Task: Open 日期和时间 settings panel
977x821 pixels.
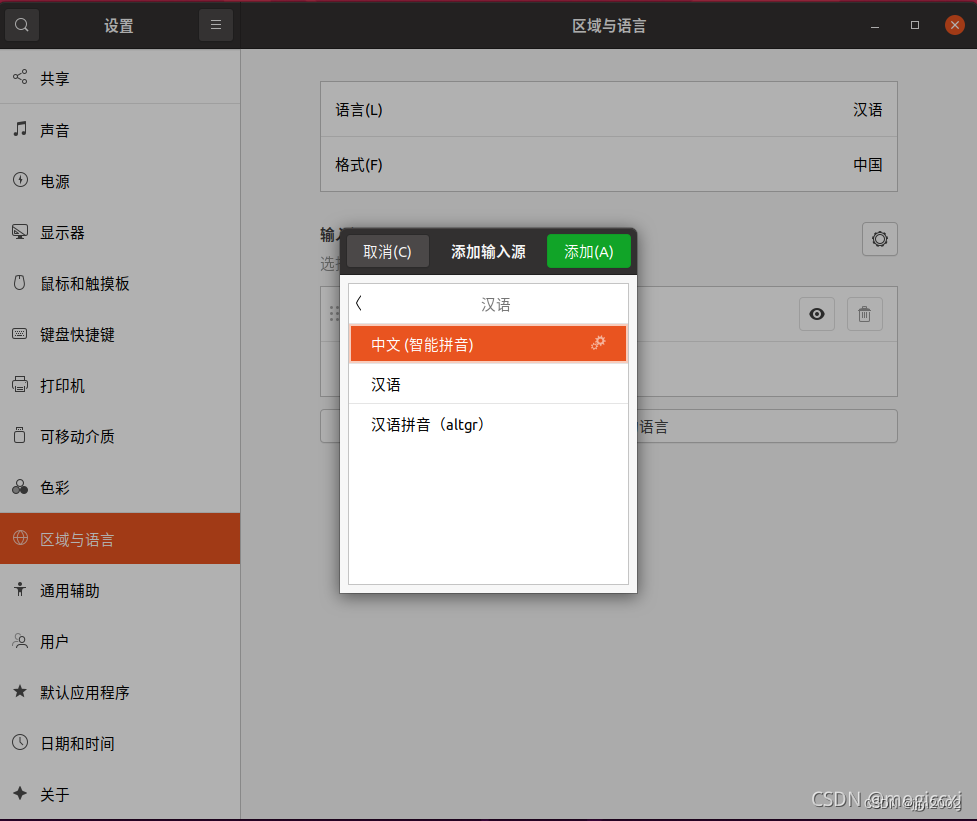Action: pos(120,743)
